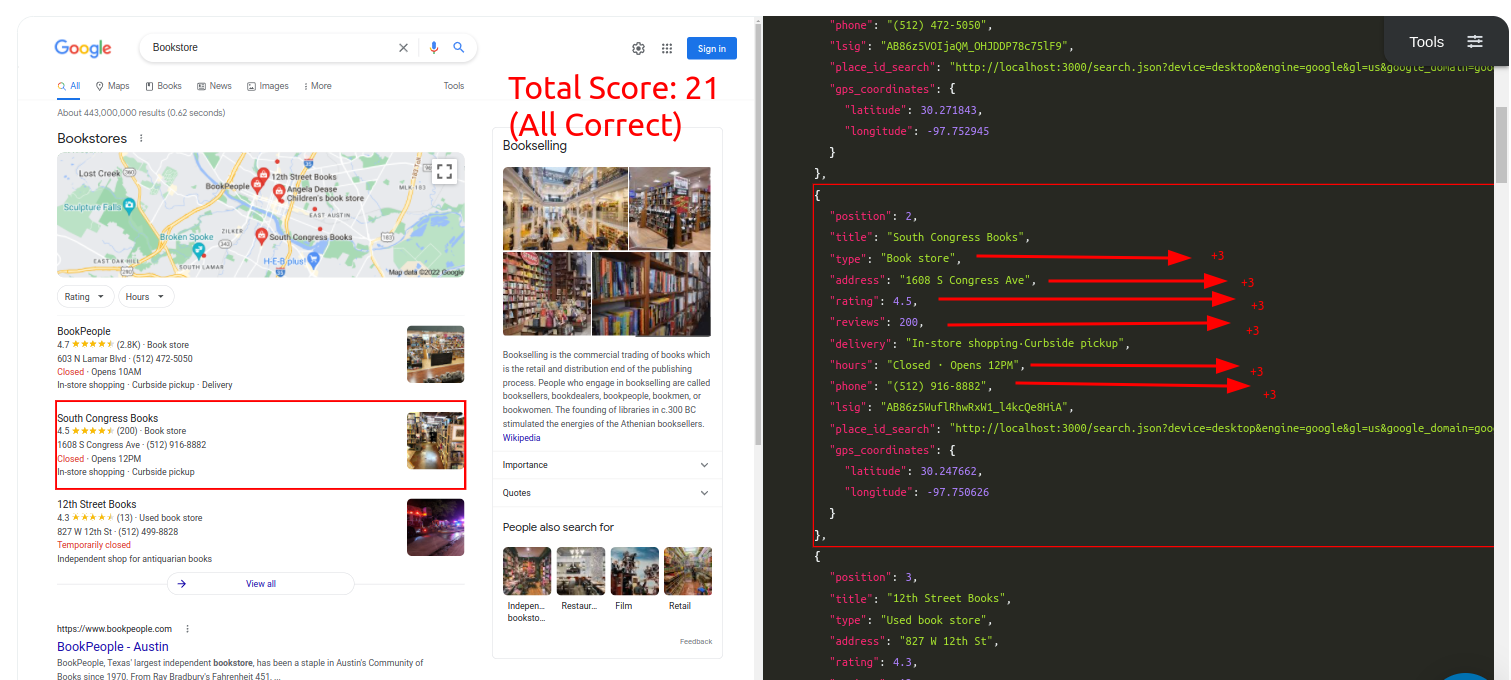Click the "Temporarily closed" status text

[x=94, y=545]
